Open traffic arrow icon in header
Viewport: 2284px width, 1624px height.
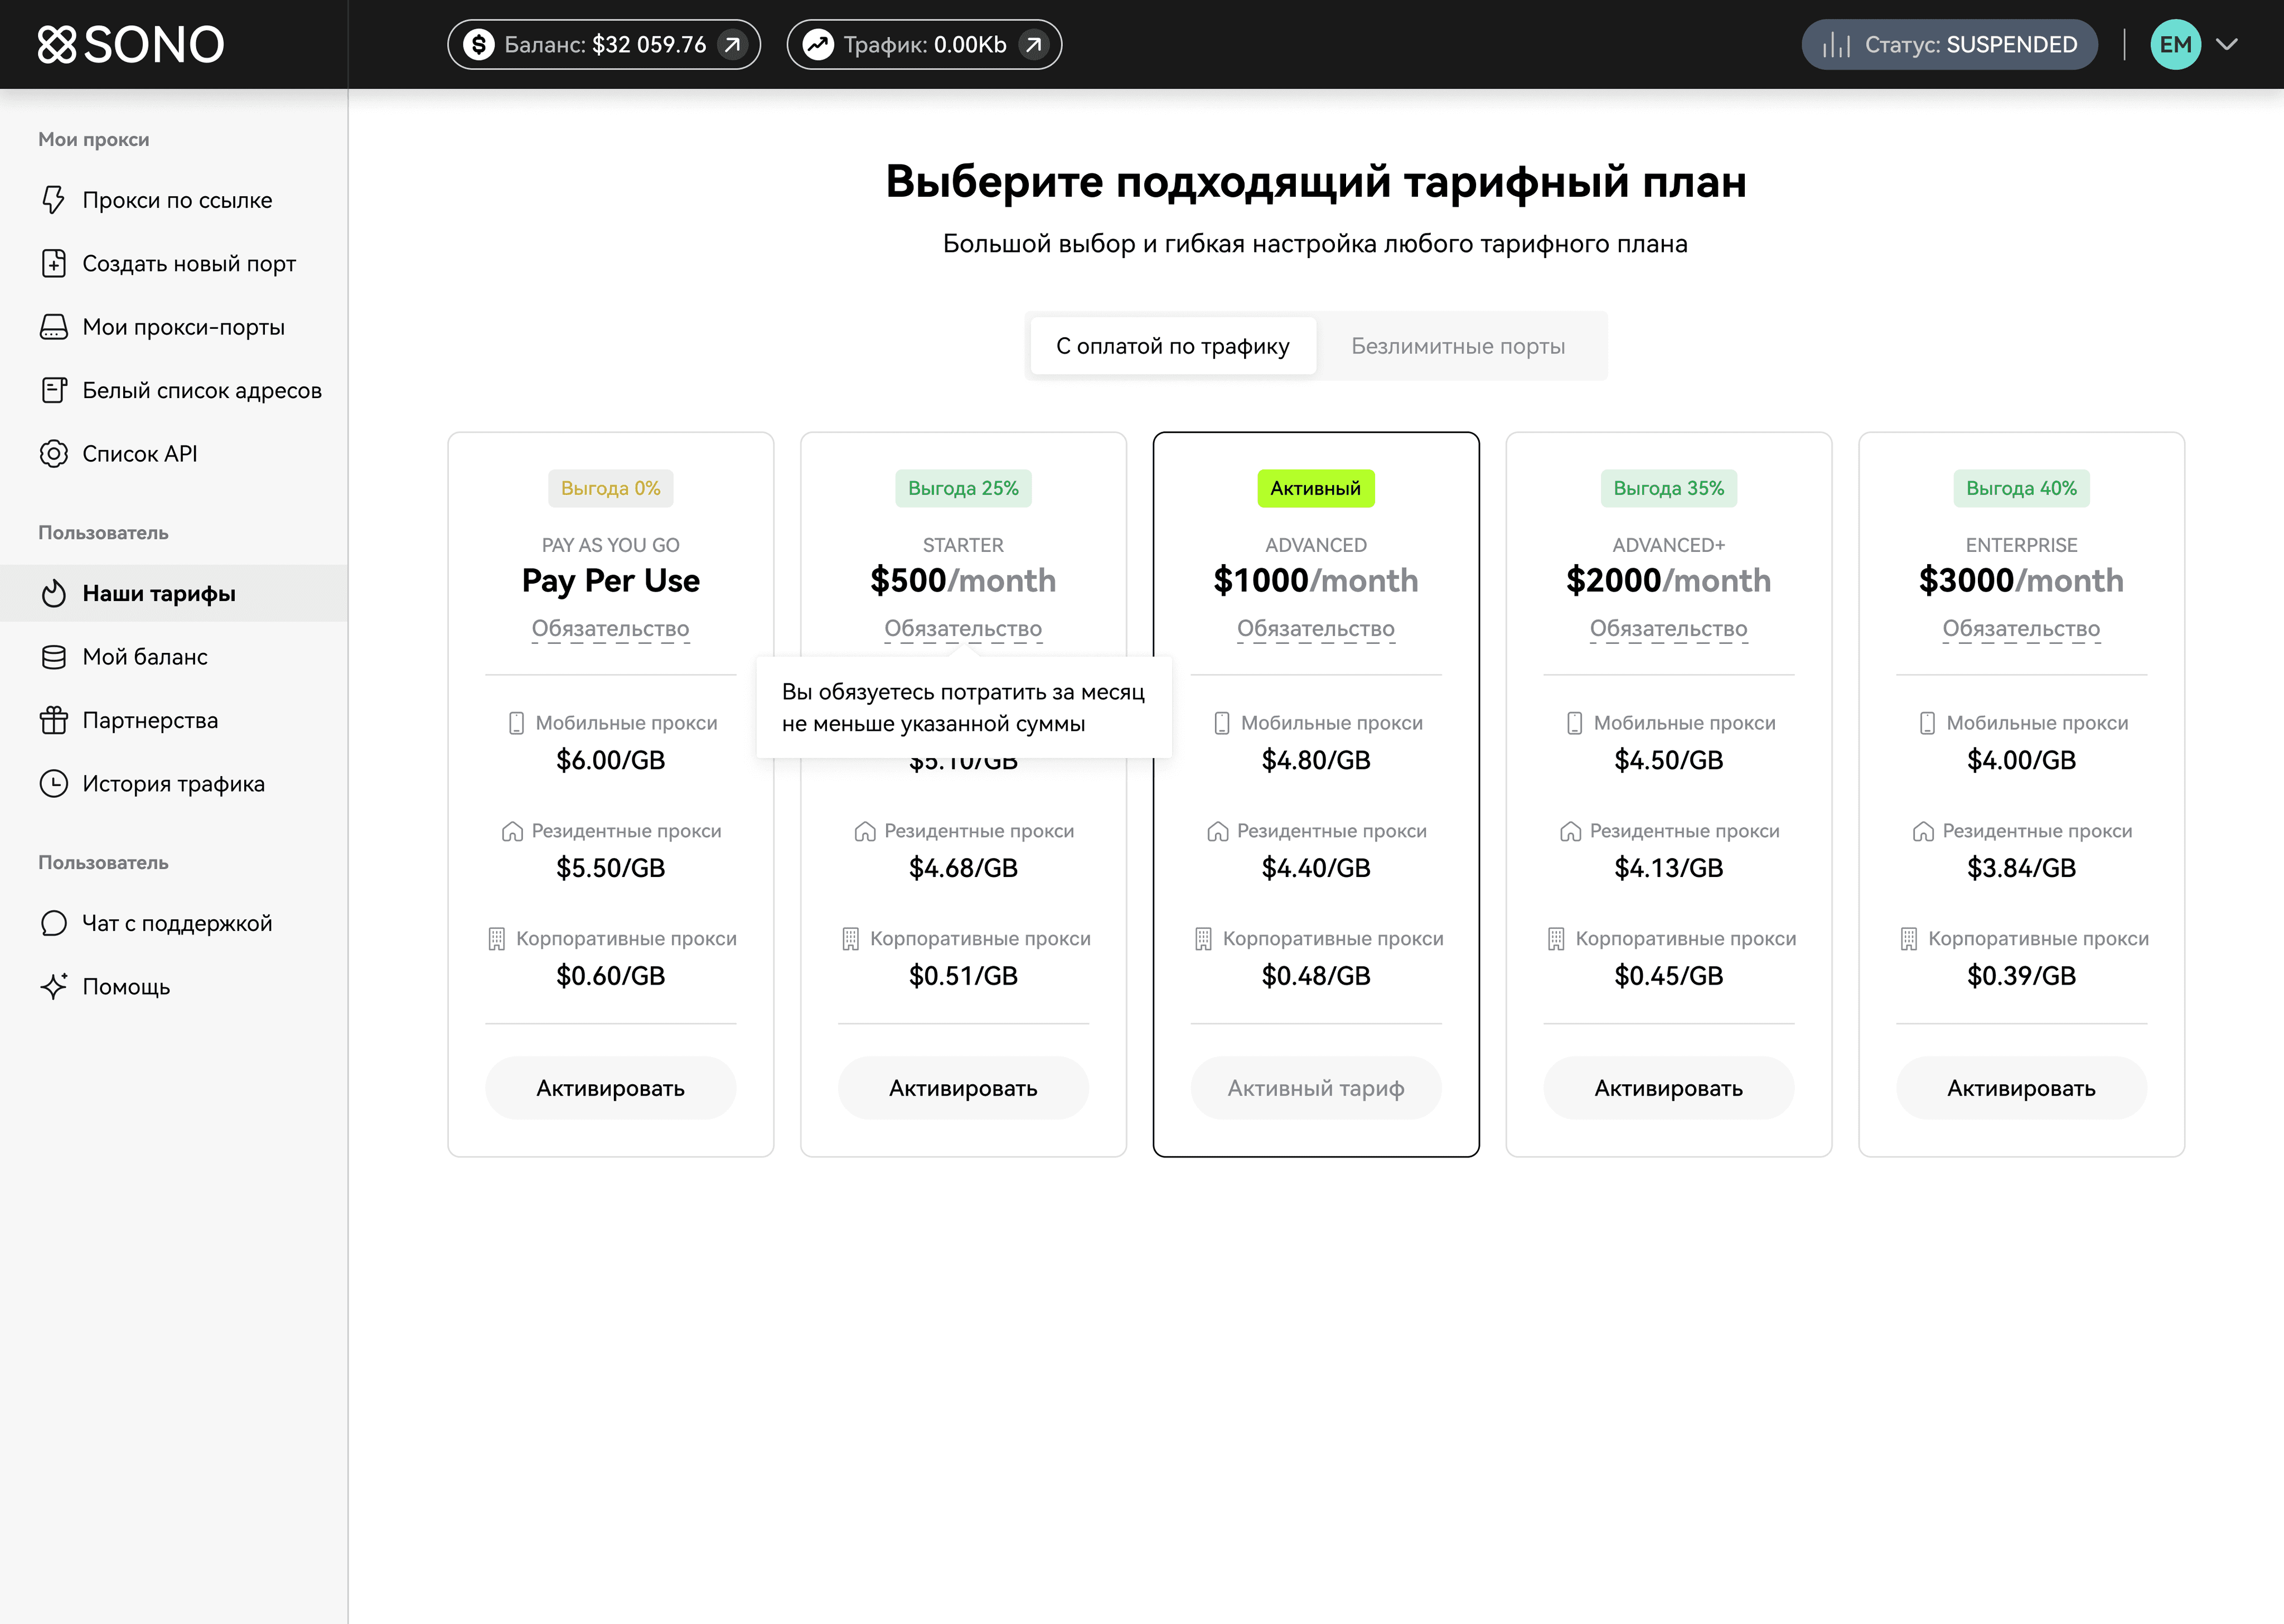pos(1033,44)
